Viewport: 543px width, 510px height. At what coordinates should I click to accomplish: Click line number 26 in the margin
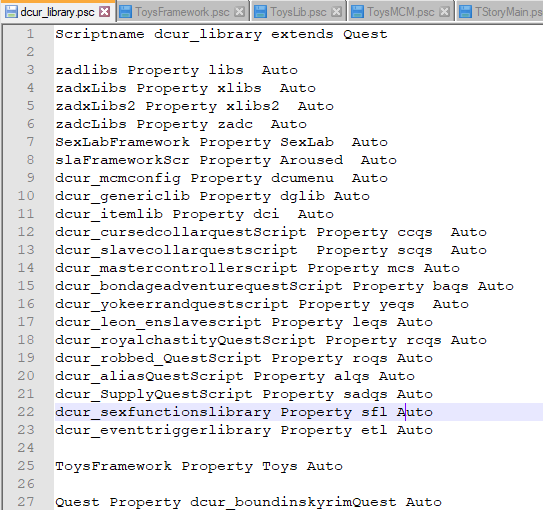[x=26, y=484]
